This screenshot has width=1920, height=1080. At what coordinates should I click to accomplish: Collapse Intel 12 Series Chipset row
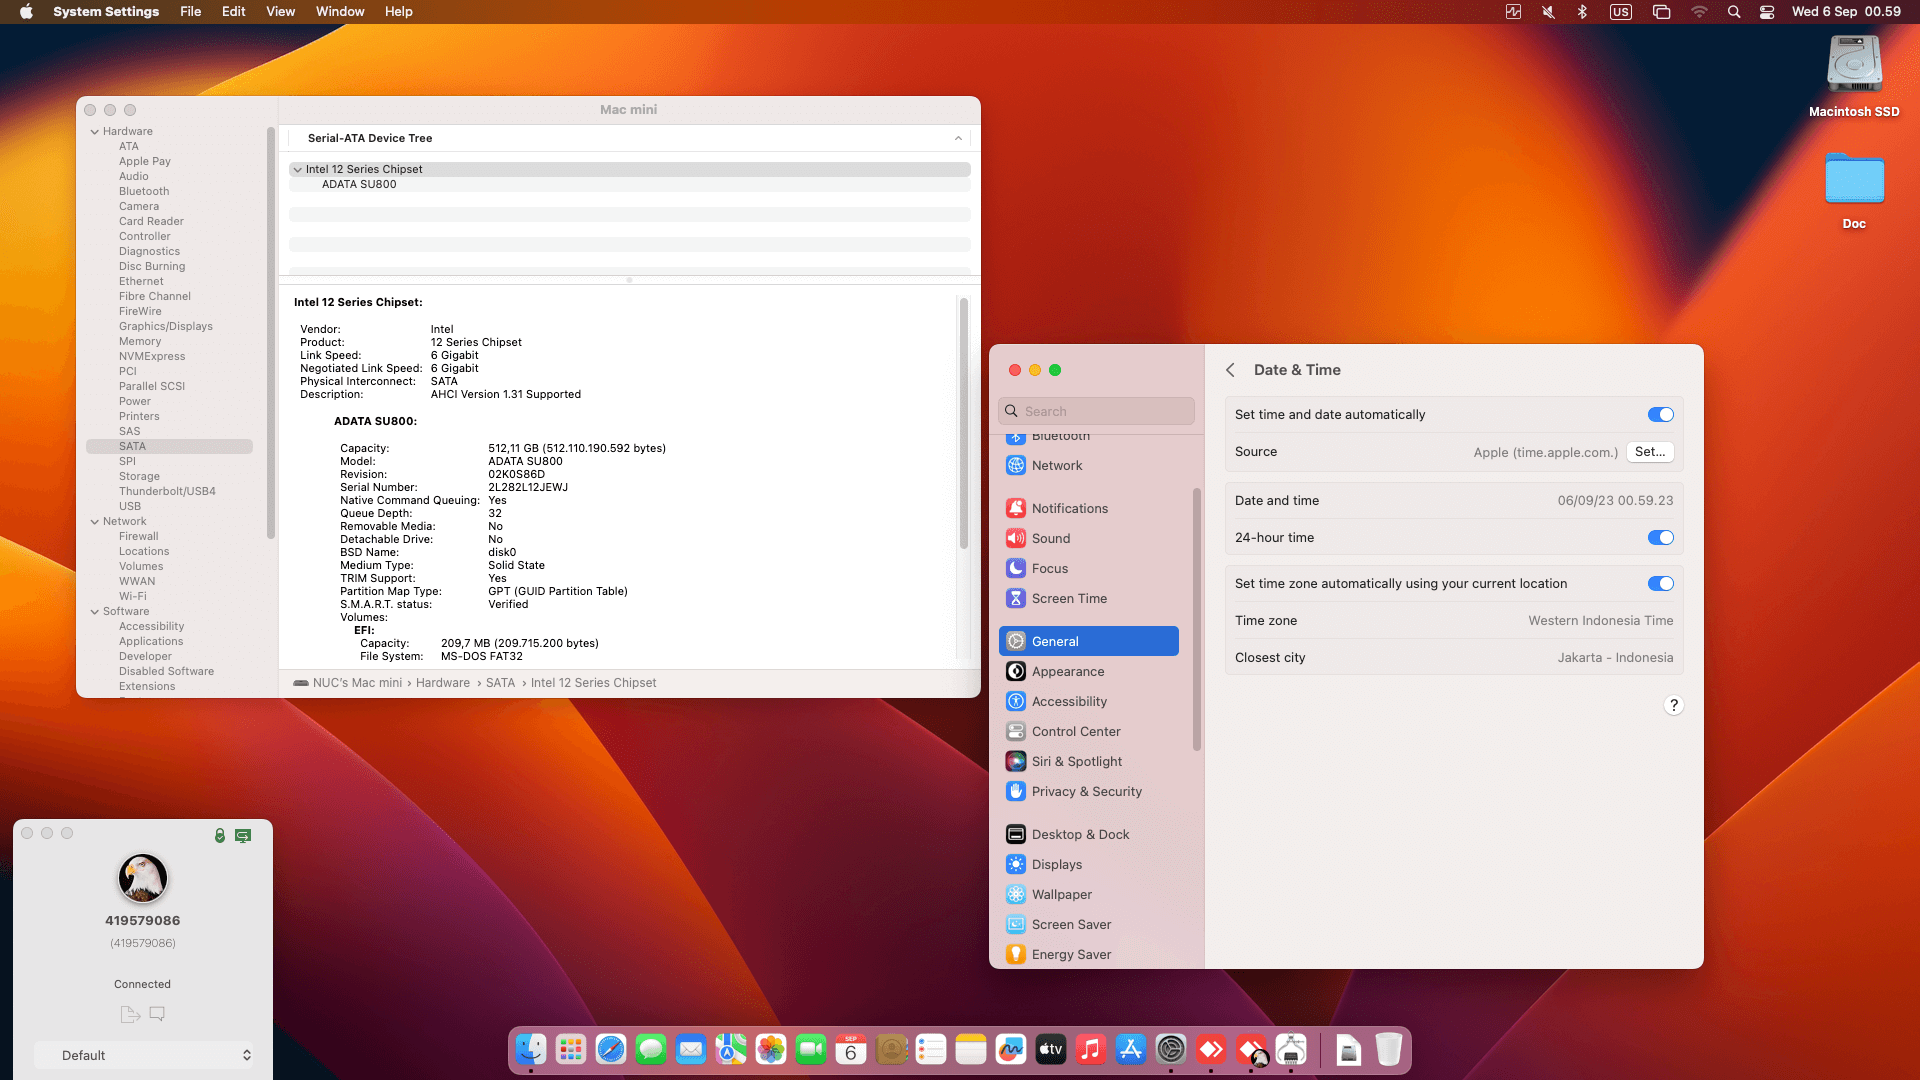click(297, 170)
